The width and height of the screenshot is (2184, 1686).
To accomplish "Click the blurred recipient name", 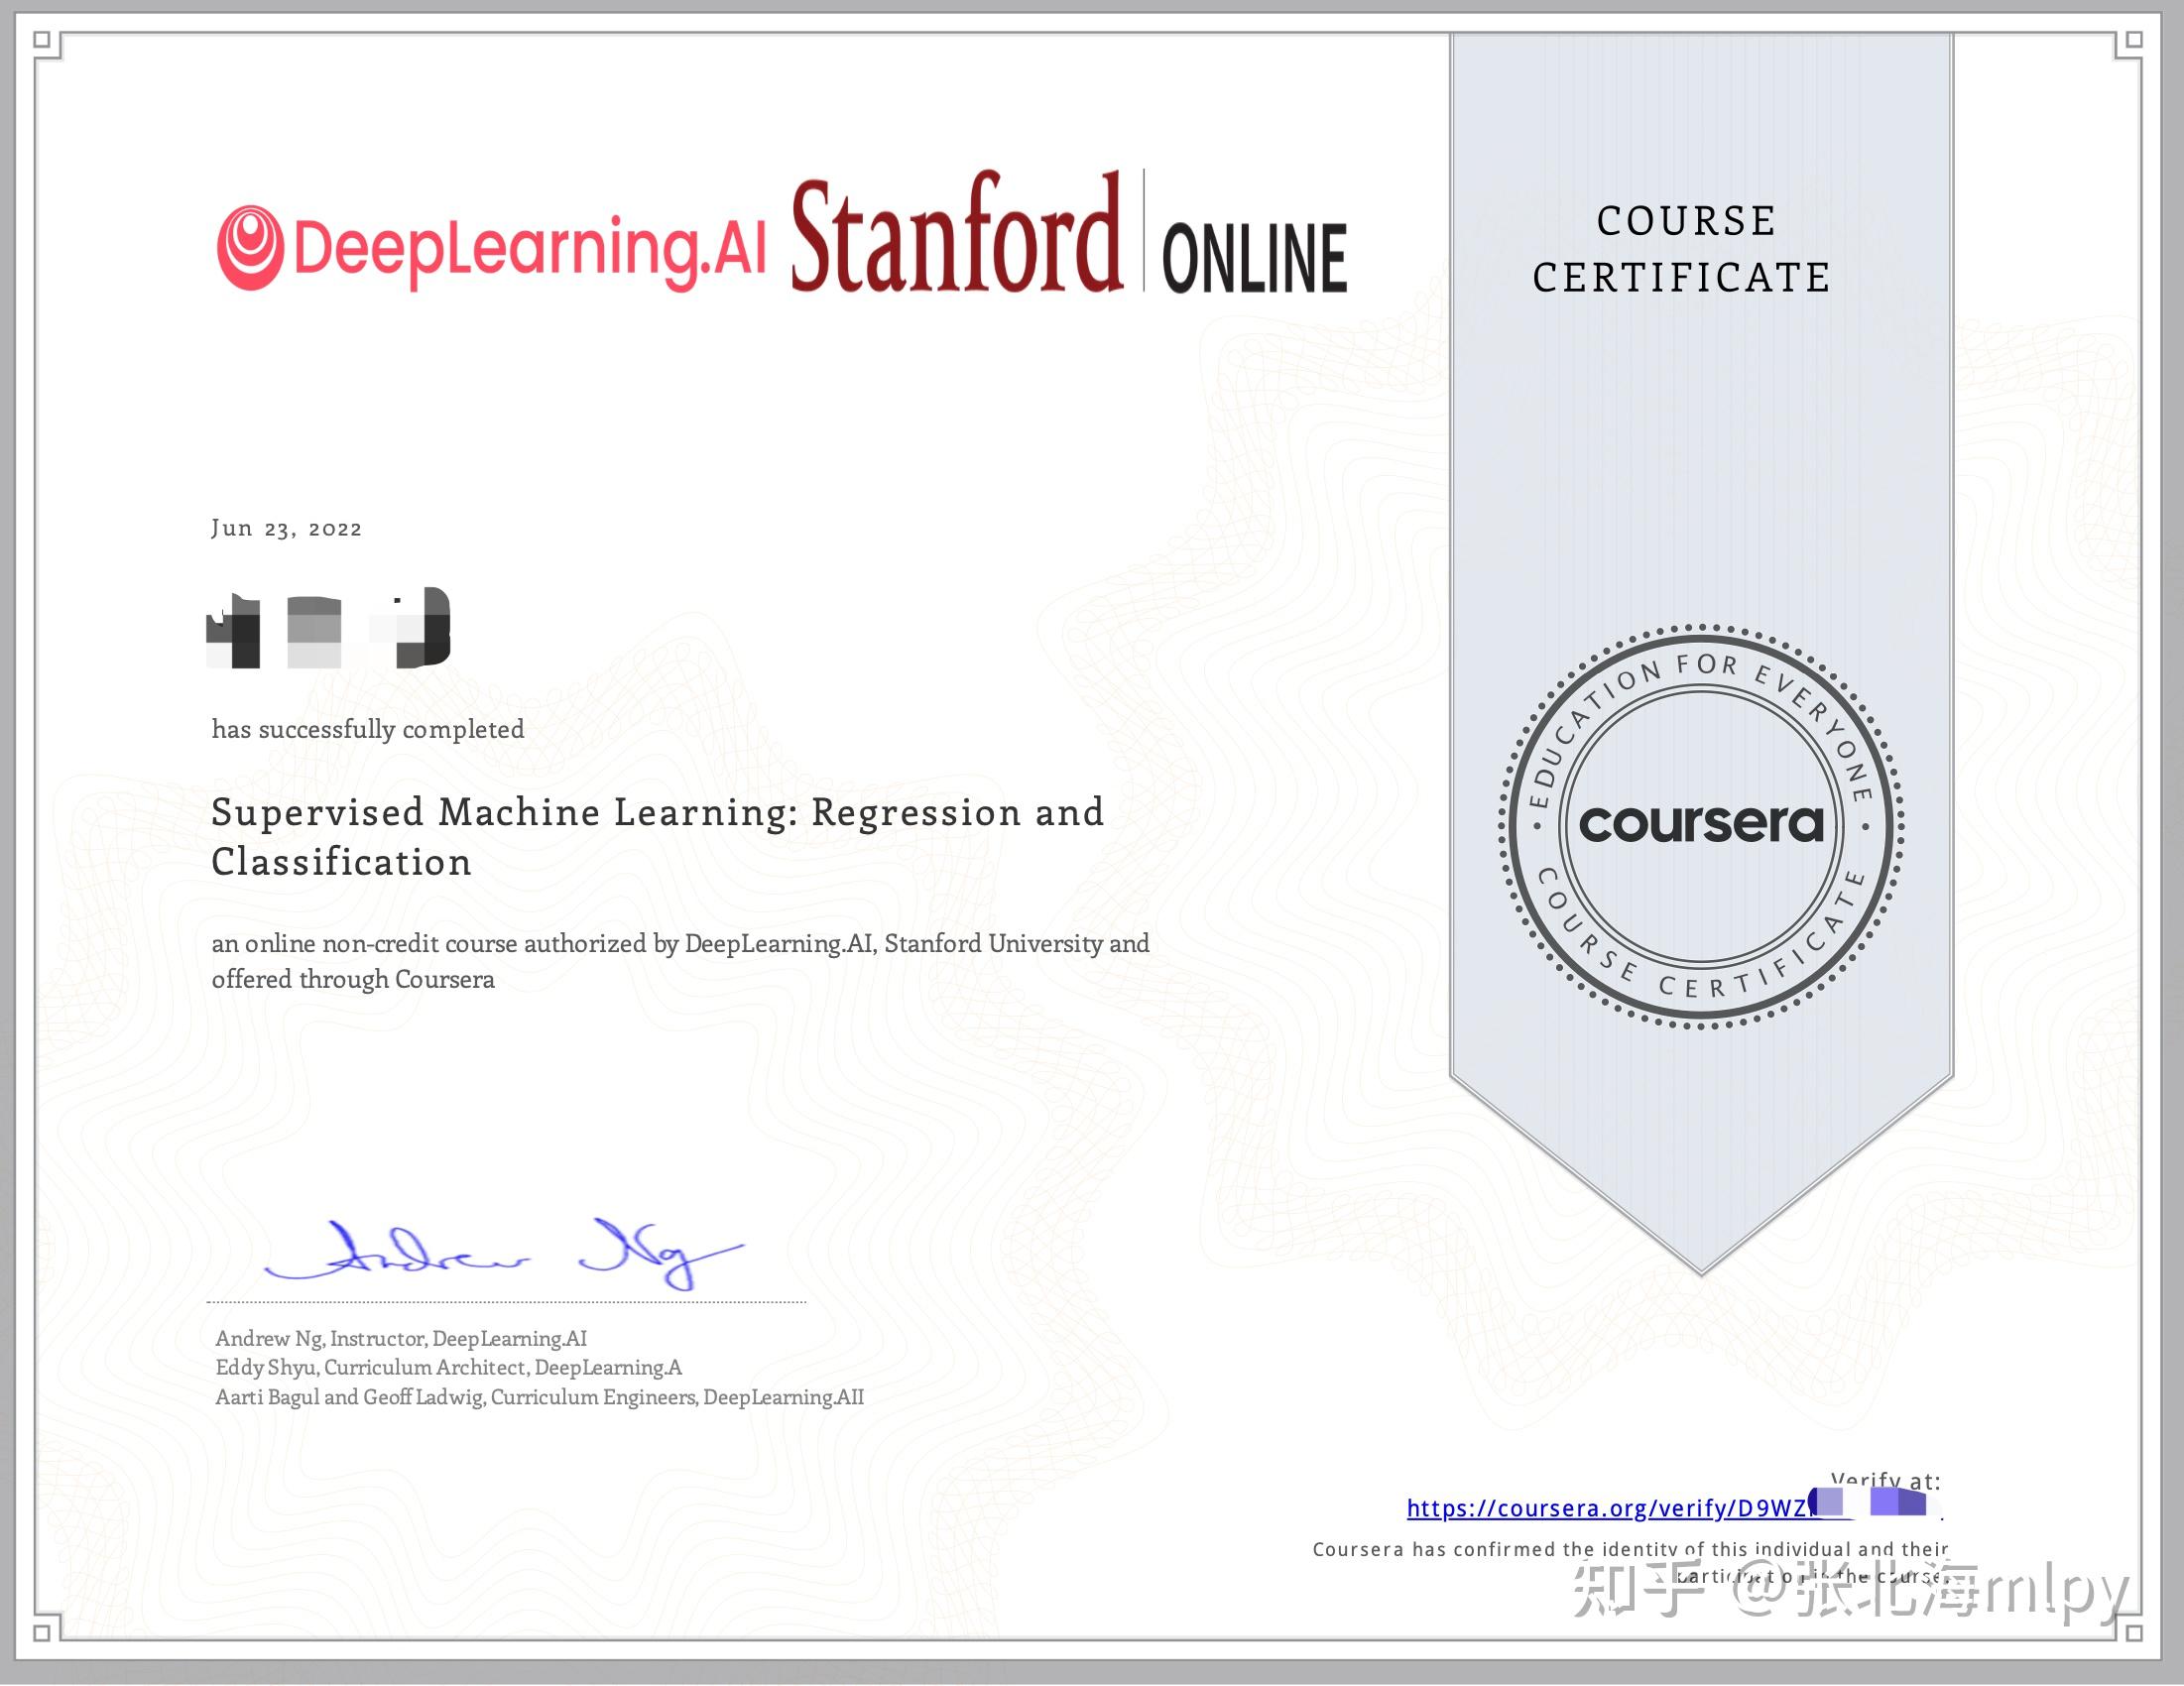I will point(328,628).
